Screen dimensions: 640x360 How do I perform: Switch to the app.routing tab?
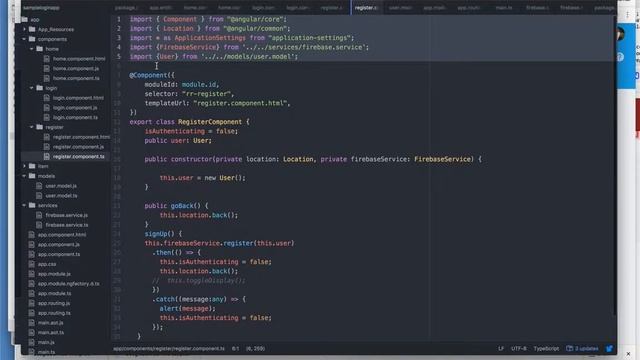(469, 8)
